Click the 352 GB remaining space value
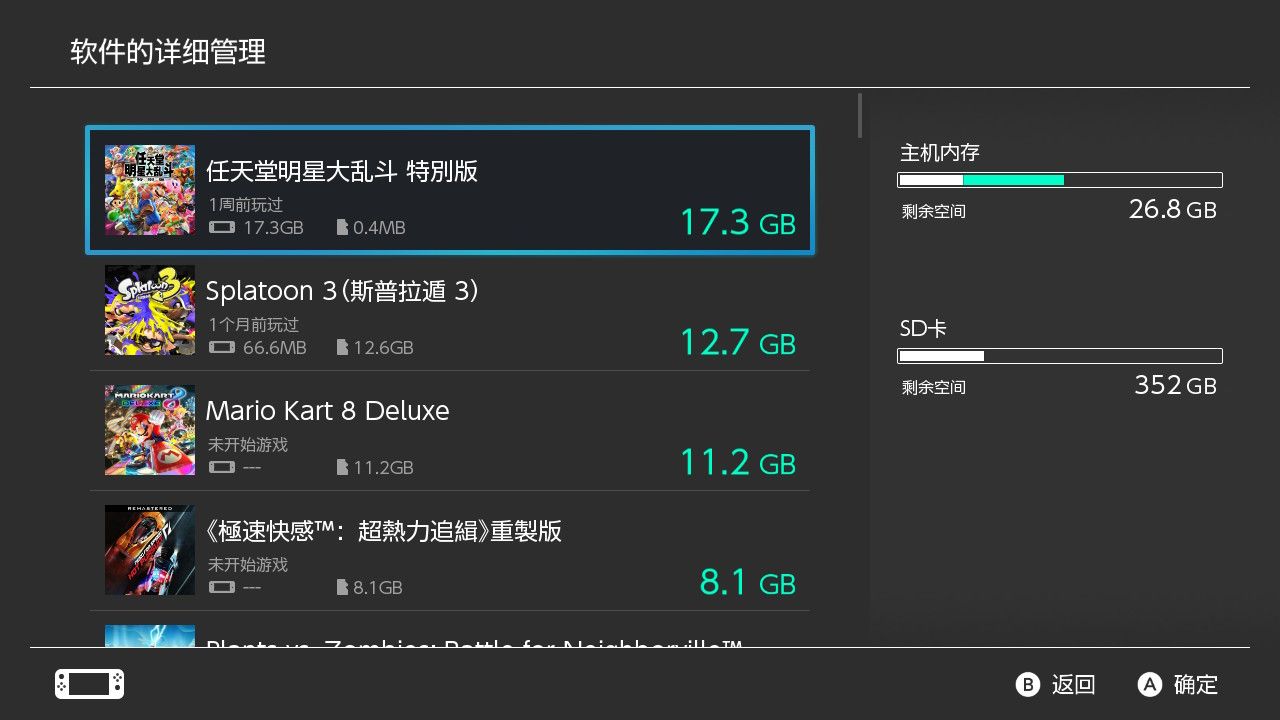This screenshot has width=1280, height=720. 1176,385
